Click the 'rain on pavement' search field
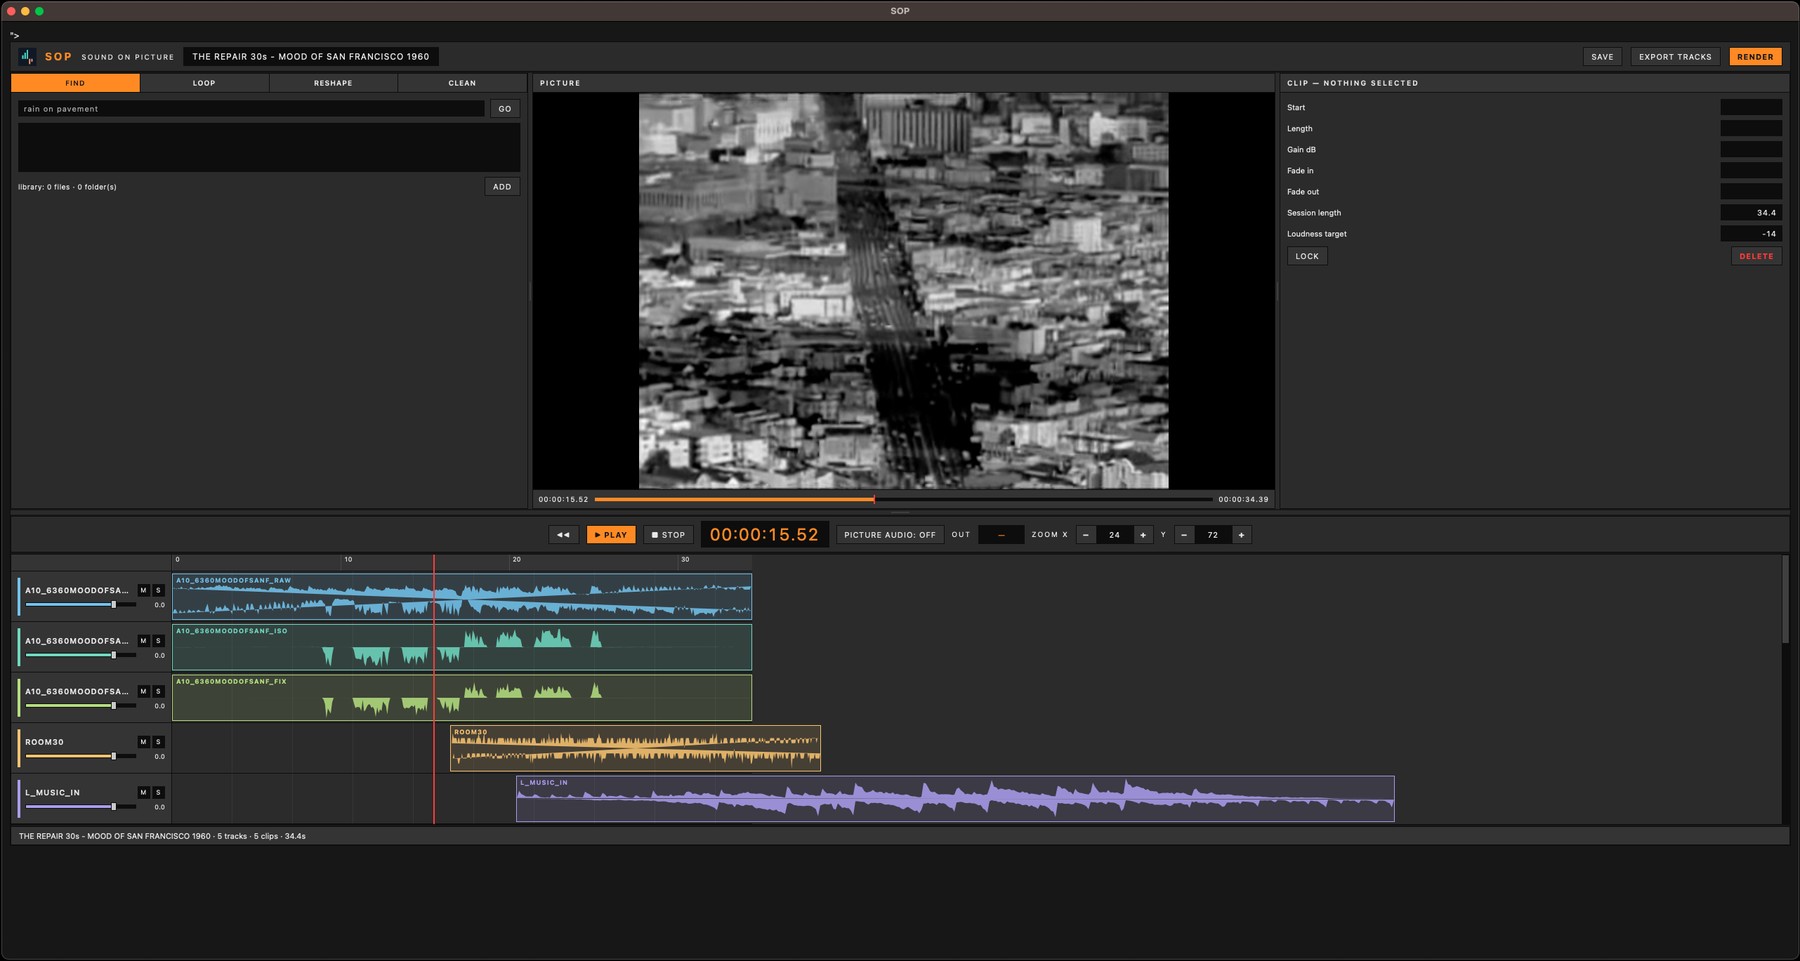 [x=251, y=109]
